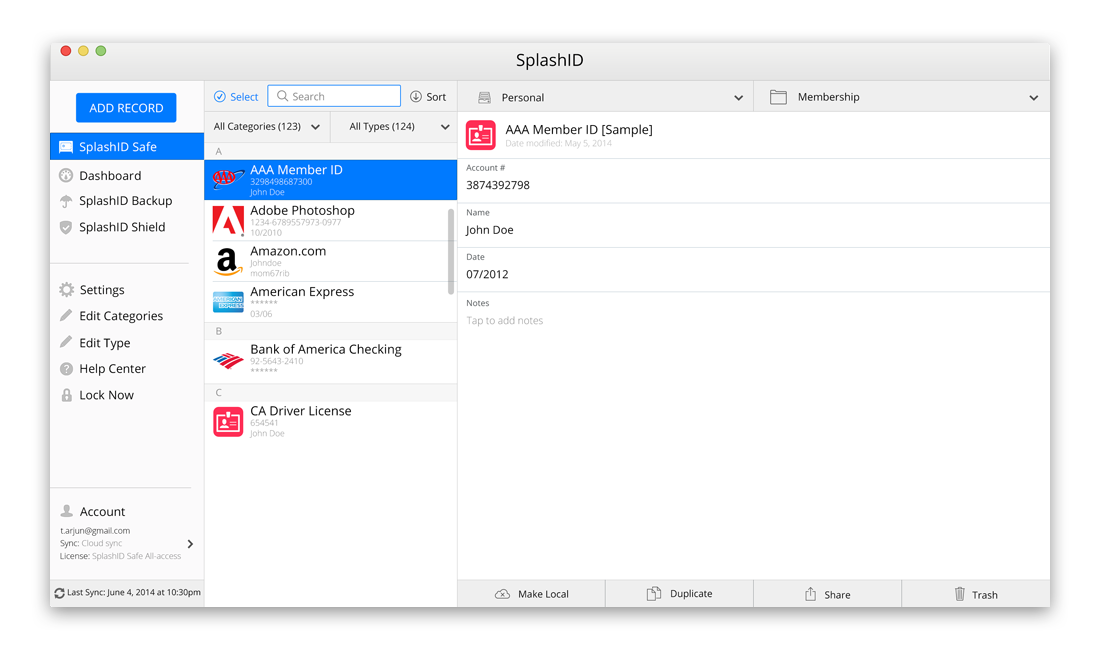The height and width of the screenshot is (650, 1100).
Task: Open the Dashboard section
Action: (x=109, y=175)
